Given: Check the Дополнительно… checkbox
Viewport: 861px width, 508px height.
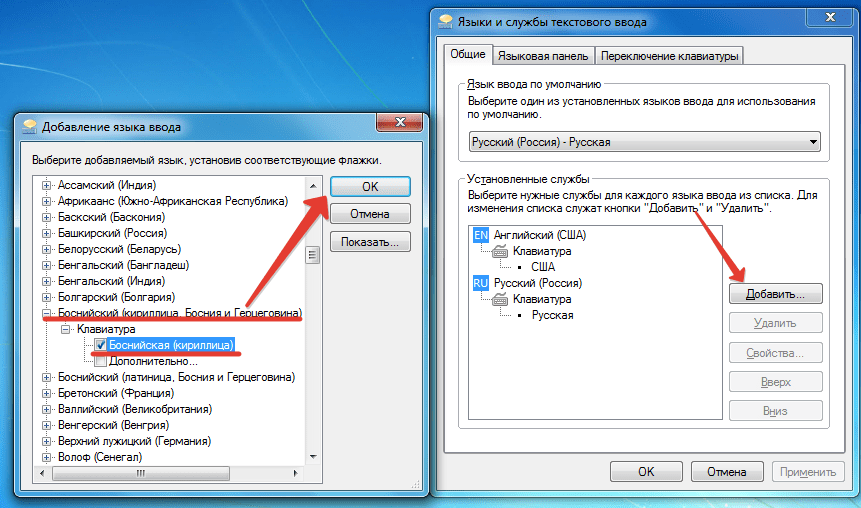Looking at the screenshot, I should coord(100,361).
